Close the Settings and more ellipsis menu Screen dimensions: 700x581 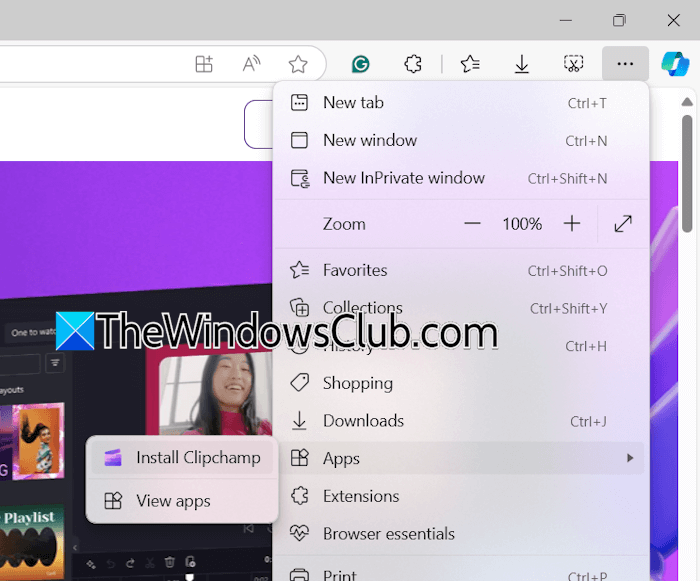pos(625,64)
